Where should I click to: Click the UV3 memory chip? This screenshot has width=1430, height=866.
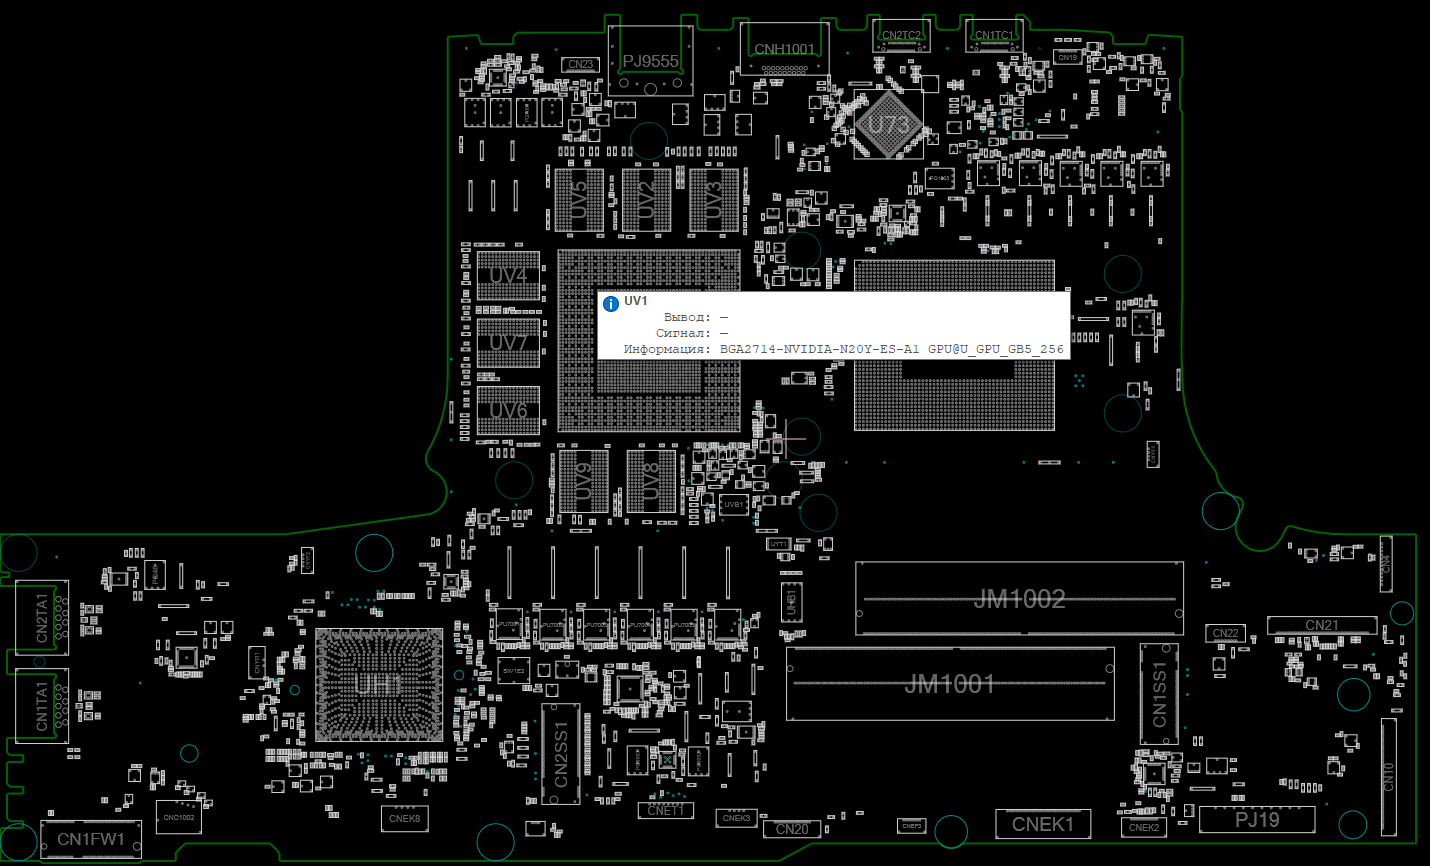tap(713, 200)
